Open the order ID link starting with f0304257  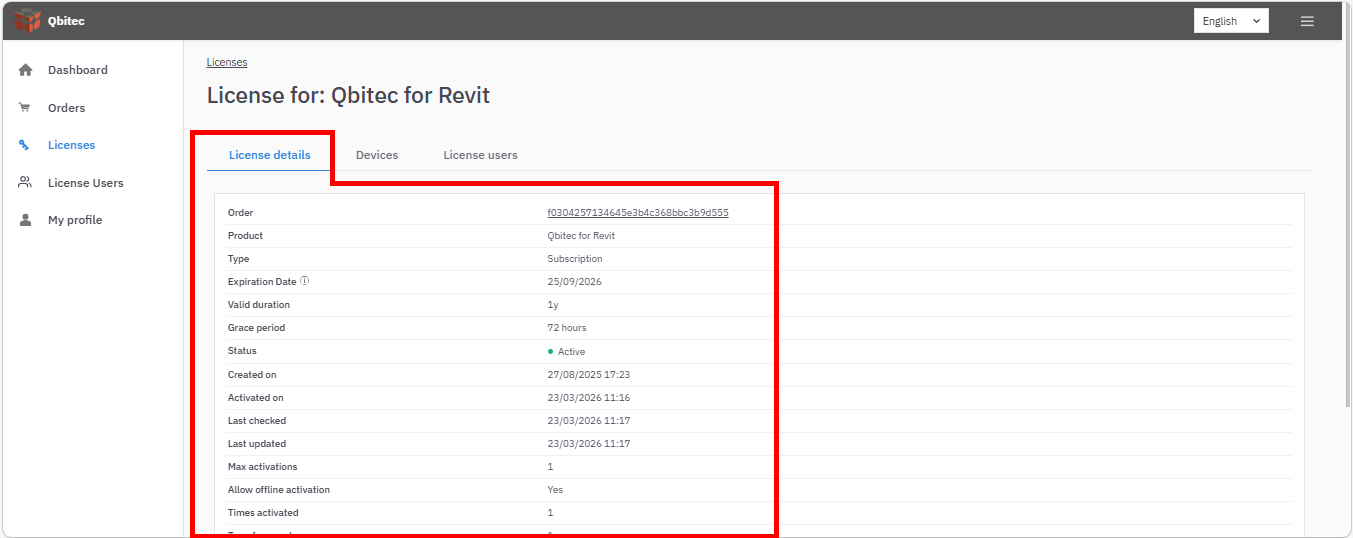[637, 213]
